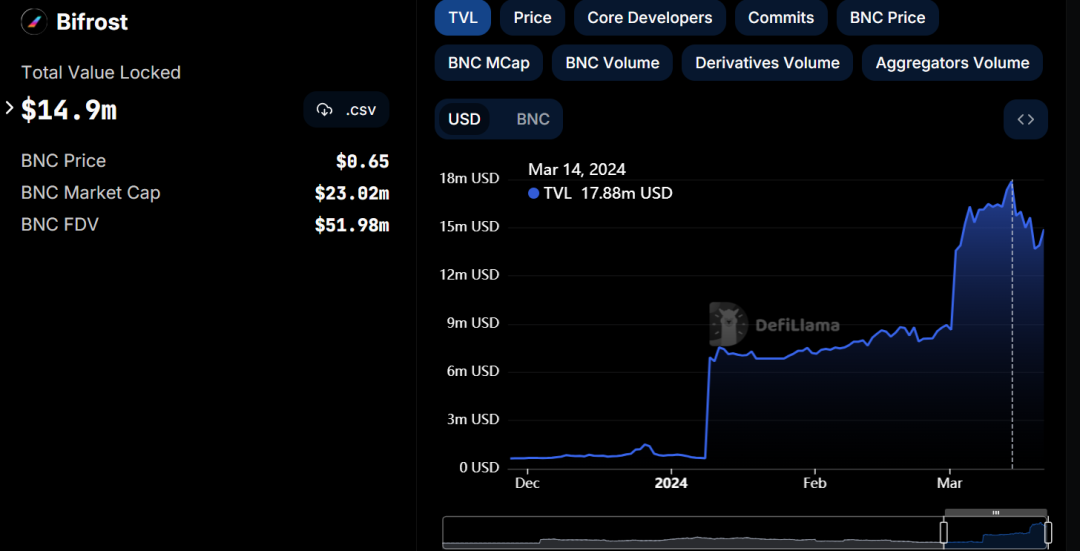
Task: Click the 9m USD y-axis label
Action: coord(472,323)
